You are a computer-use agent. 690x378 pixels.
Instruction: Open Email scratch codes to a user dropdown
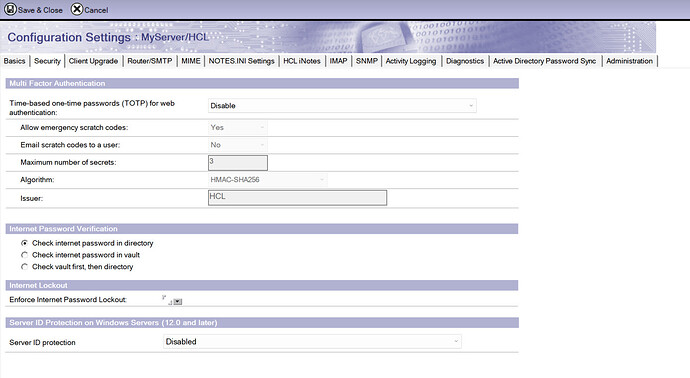pos(237,145)
